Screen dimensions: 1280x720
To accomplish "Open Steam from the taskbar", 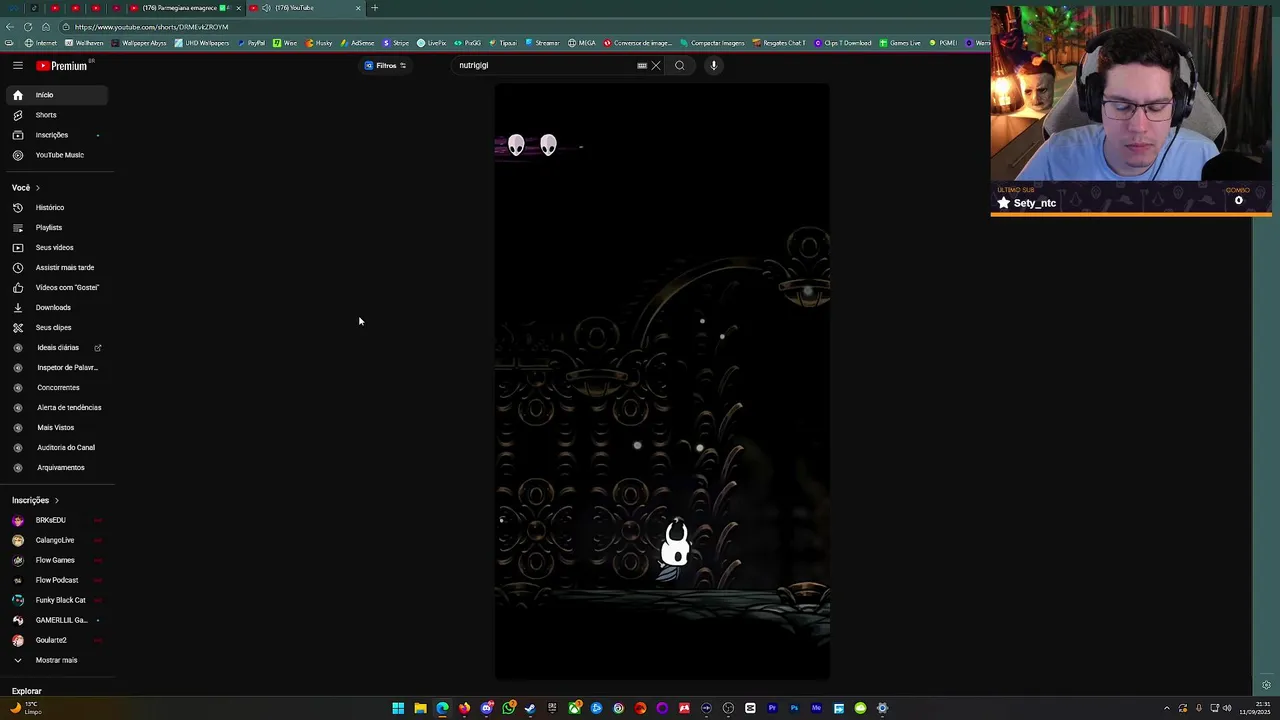I will [x=530, y=708].
